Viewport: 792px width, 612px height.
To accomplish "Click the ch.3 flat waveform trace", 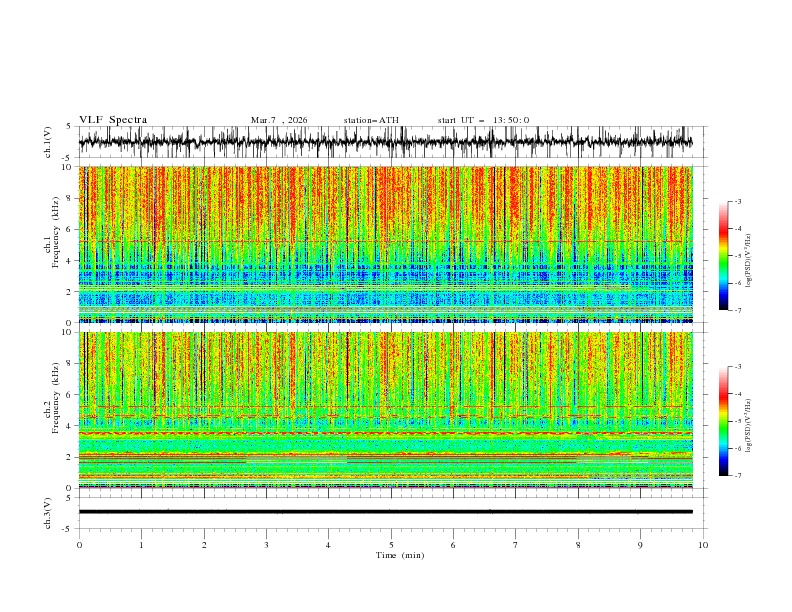I will (x=385, y=512).
